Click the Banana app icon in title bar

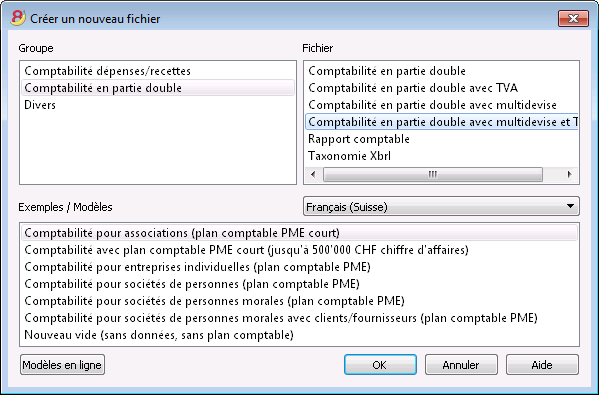pos(18,18)
